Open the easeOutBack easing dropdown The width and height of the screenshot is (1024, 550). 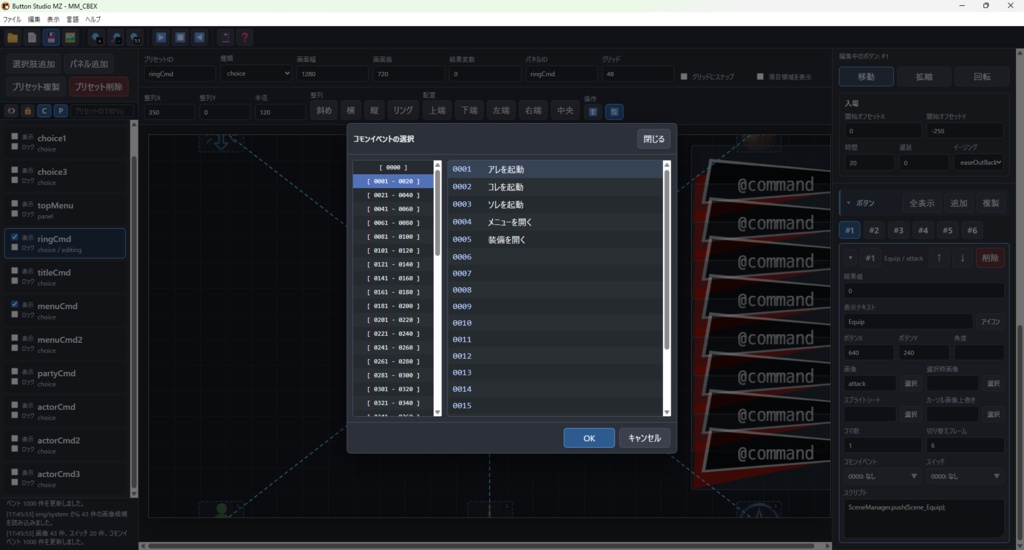pyautogui.click(x=979, y=162)
